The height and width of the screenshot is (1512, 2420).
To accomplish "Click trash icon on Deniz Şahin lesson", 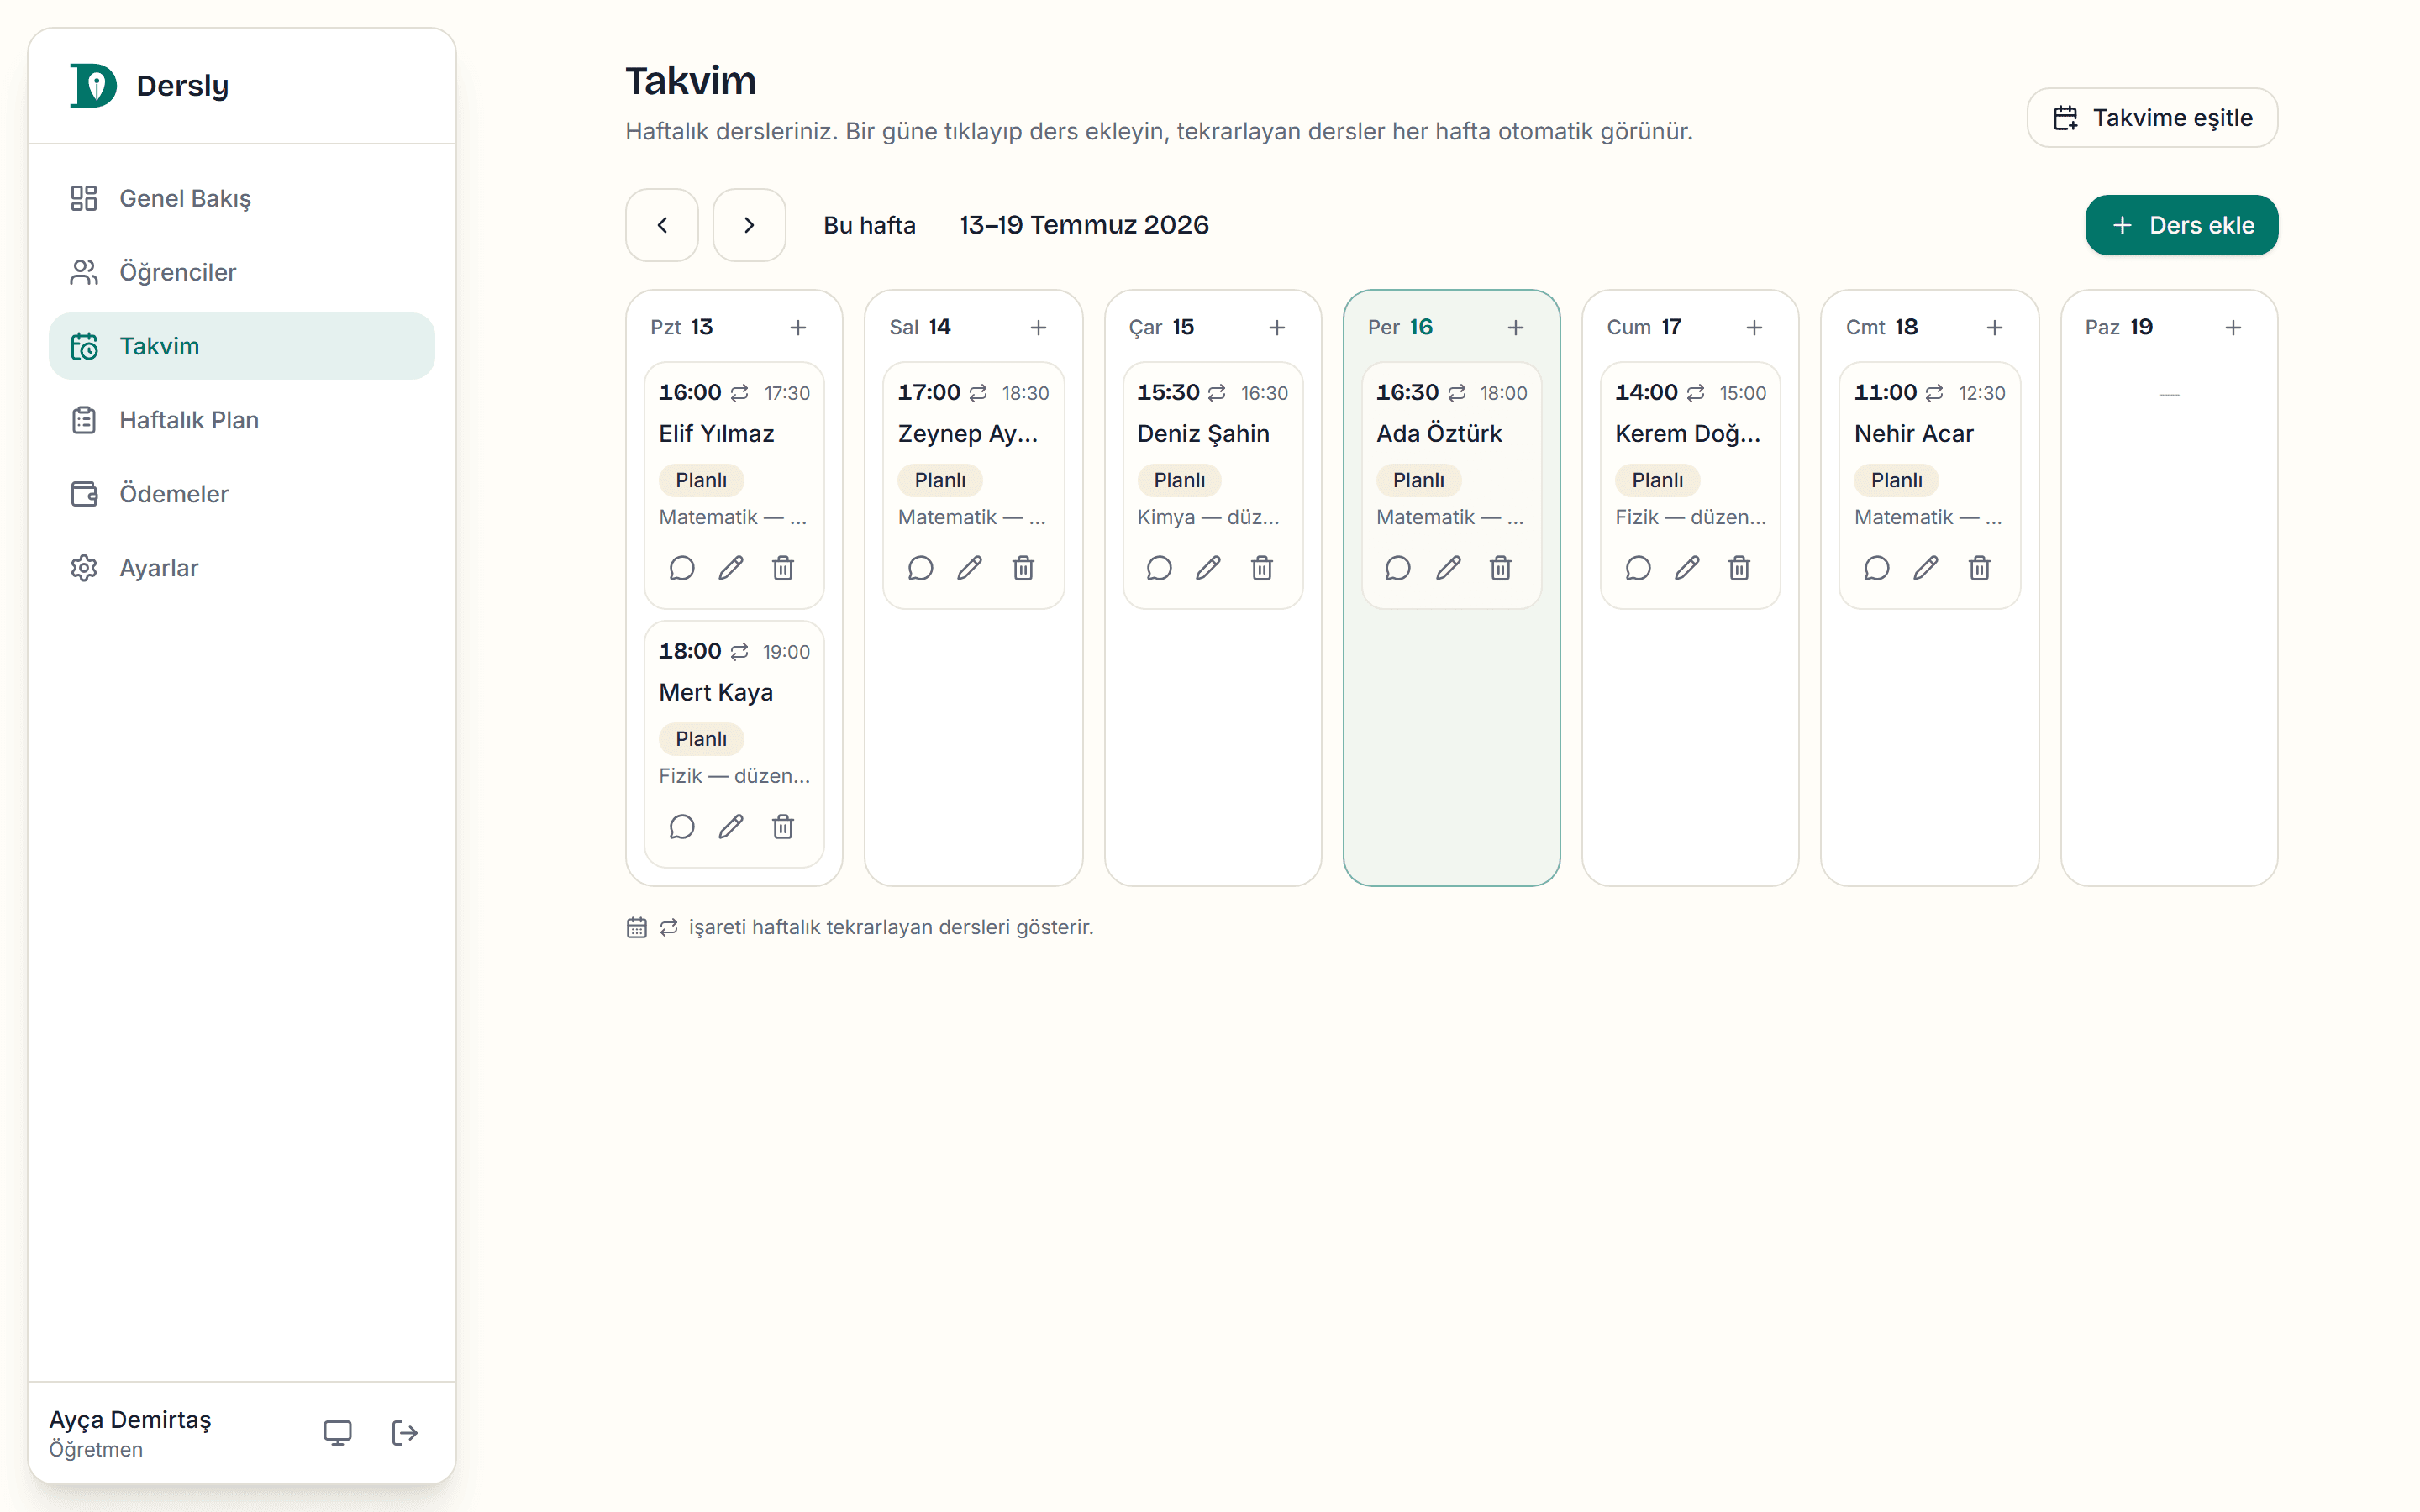I will [x=1262, y=568].
